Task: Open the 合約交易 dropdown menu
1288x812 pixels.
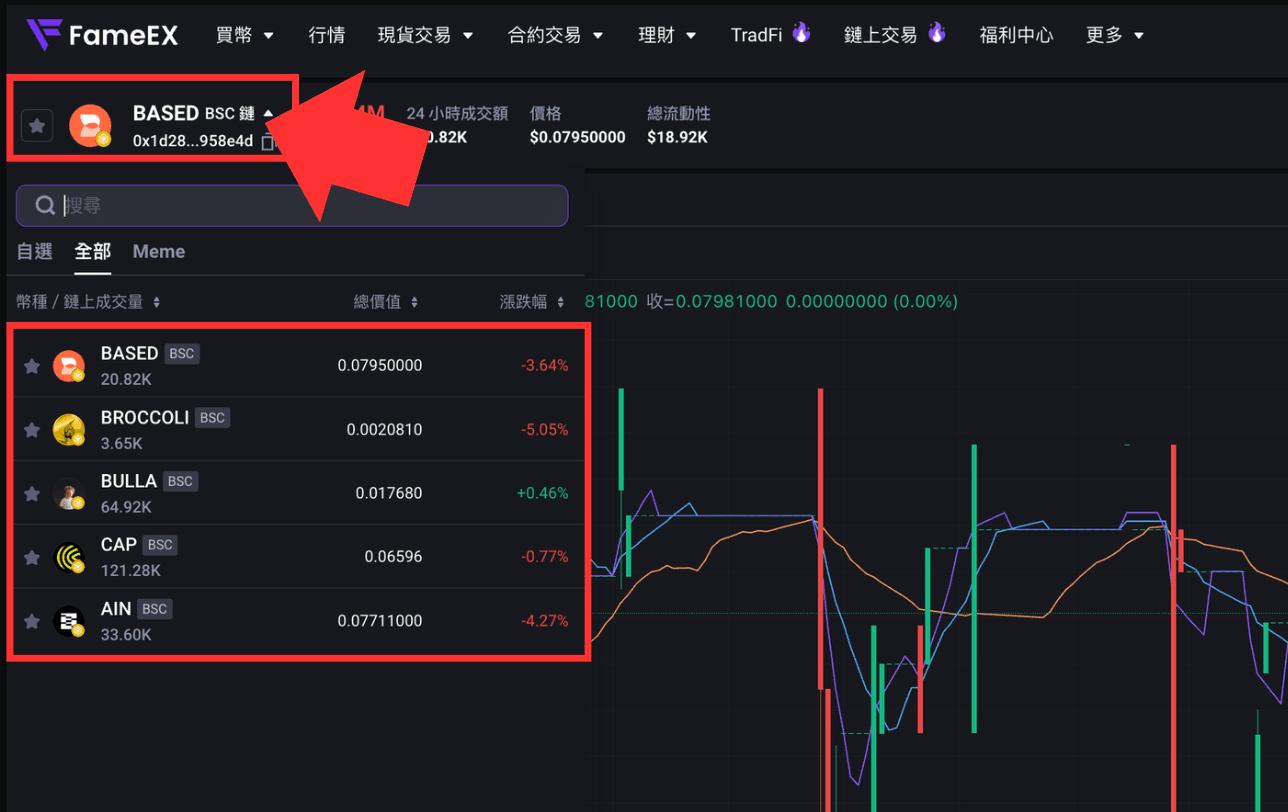Action: point(556,35)
